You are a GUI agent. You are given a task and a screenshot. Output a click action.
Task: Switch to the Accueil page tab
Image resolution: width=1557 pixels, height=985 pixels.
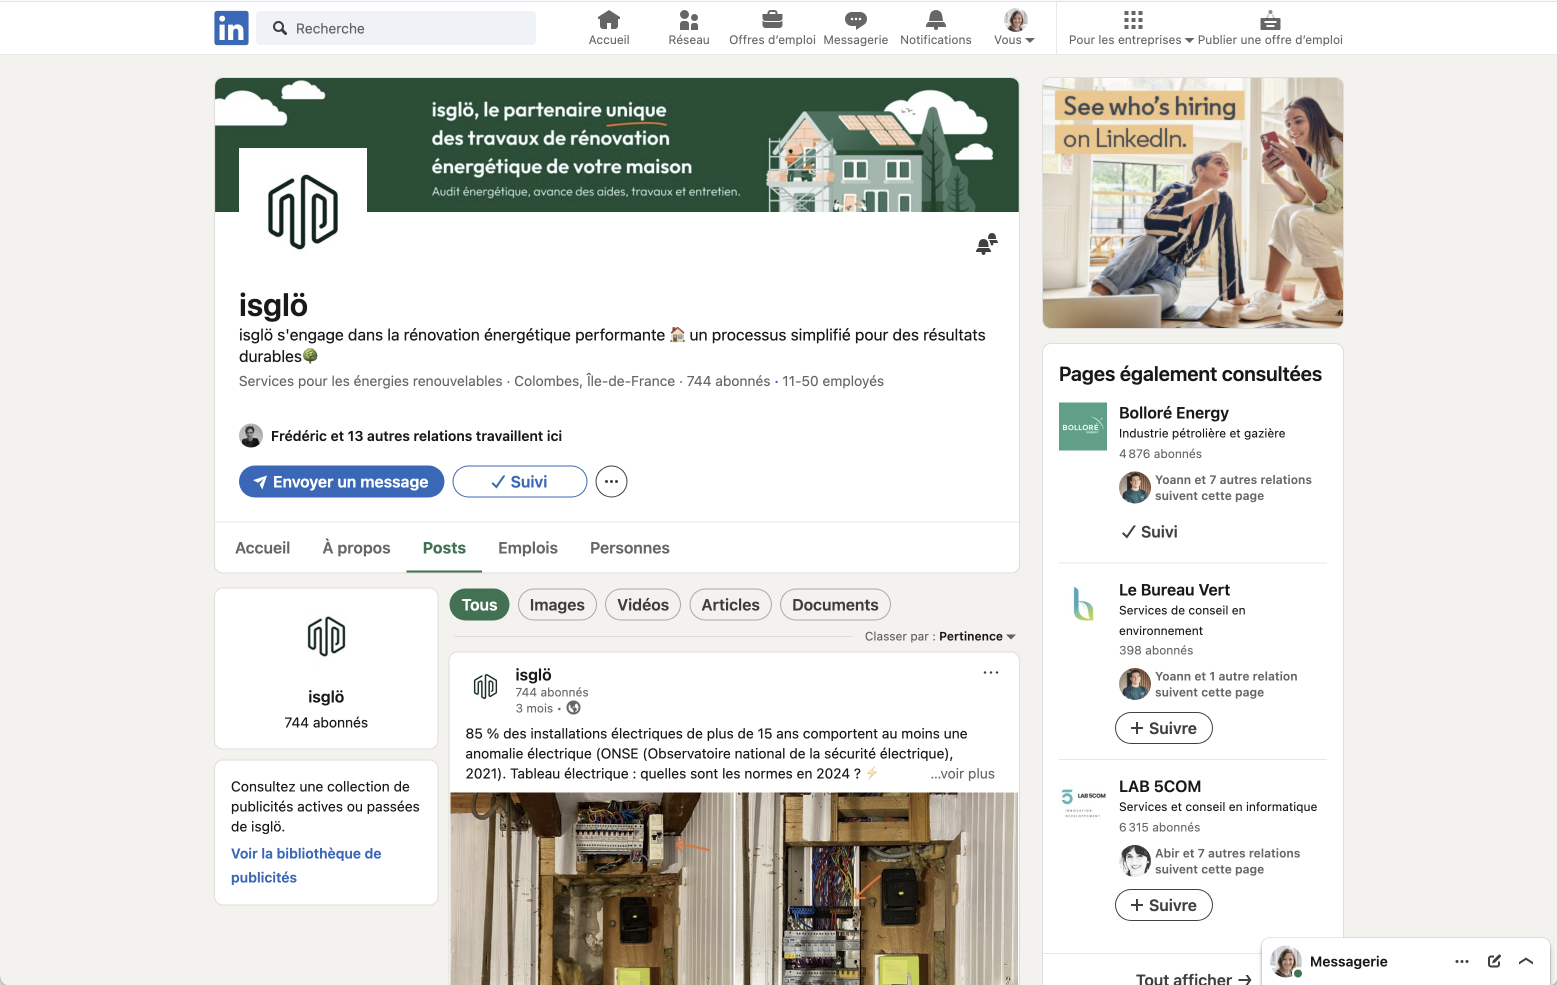pos(263,548)
